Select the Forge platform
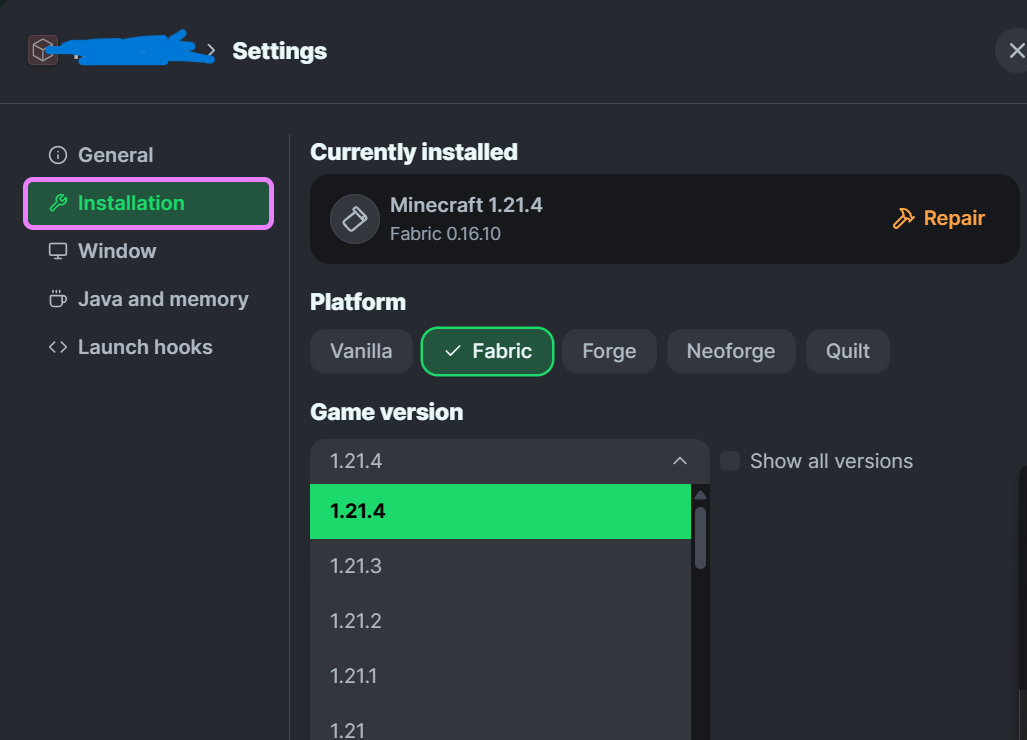 pos(609,352)
